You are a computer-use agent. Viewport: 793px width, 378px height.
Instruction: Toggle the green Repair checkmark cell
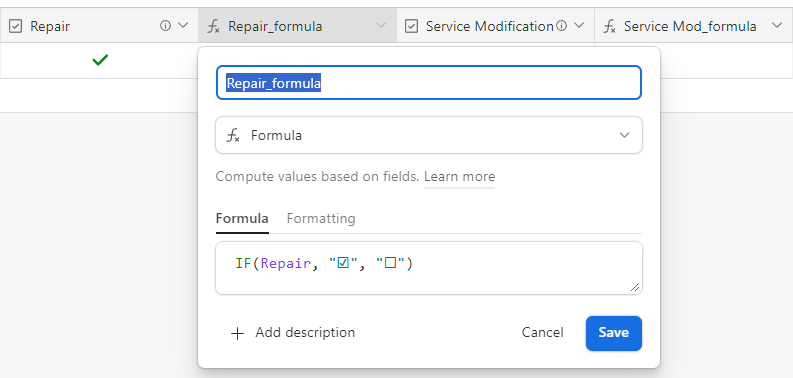(100, 61)
